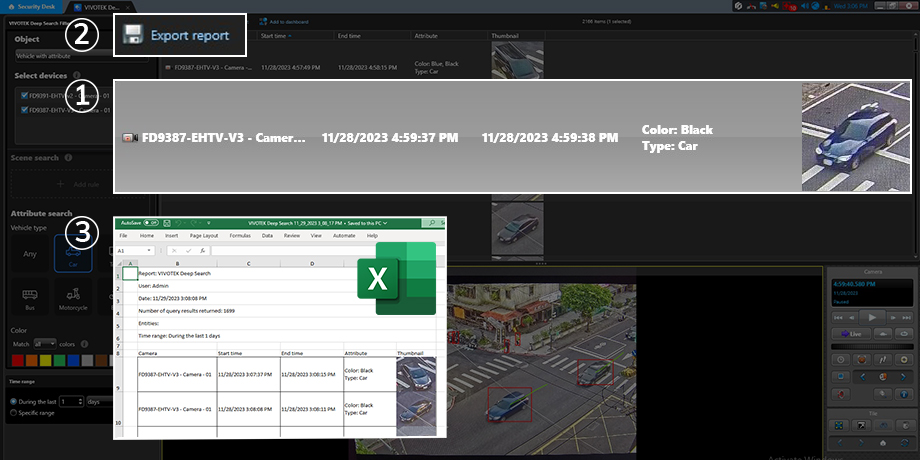920x460 pixels.
Task: Select During the last radio button
Action: coord(14,402)
